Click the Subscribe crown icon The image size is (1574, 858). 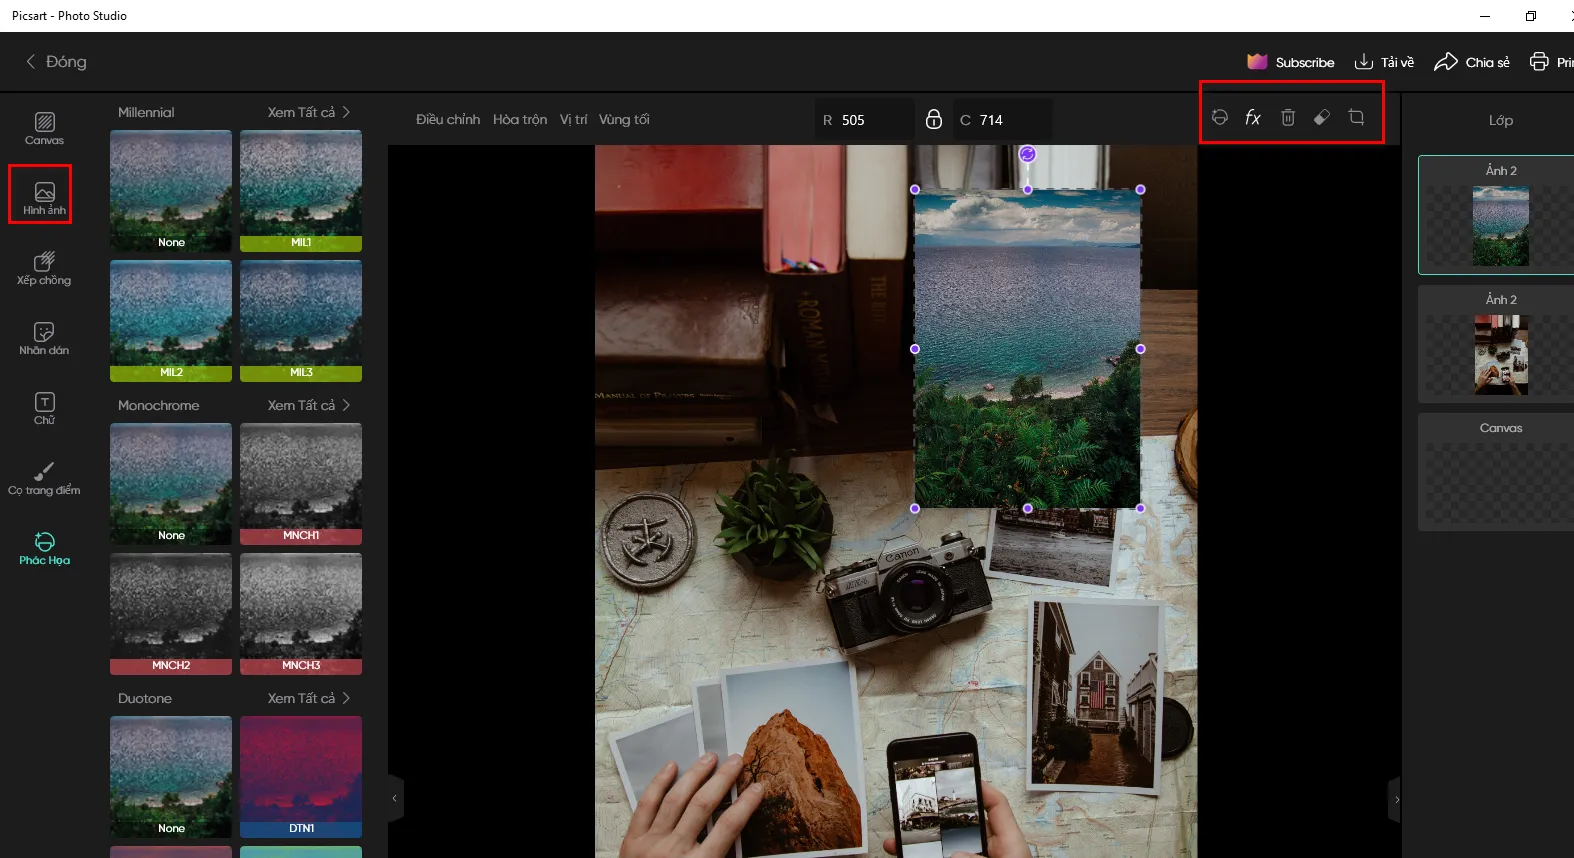tap(1257, 62)
